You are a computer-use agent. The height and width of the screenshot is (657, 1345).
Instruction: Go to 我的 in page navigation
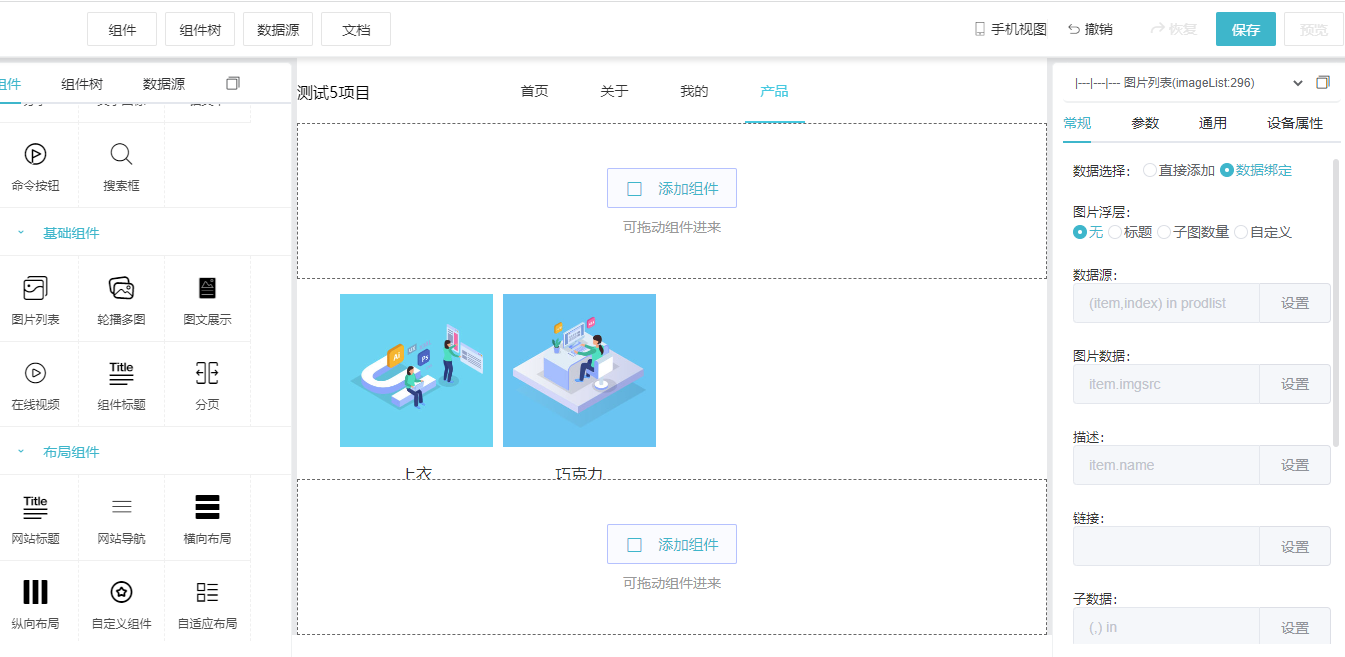coord(694,91)
